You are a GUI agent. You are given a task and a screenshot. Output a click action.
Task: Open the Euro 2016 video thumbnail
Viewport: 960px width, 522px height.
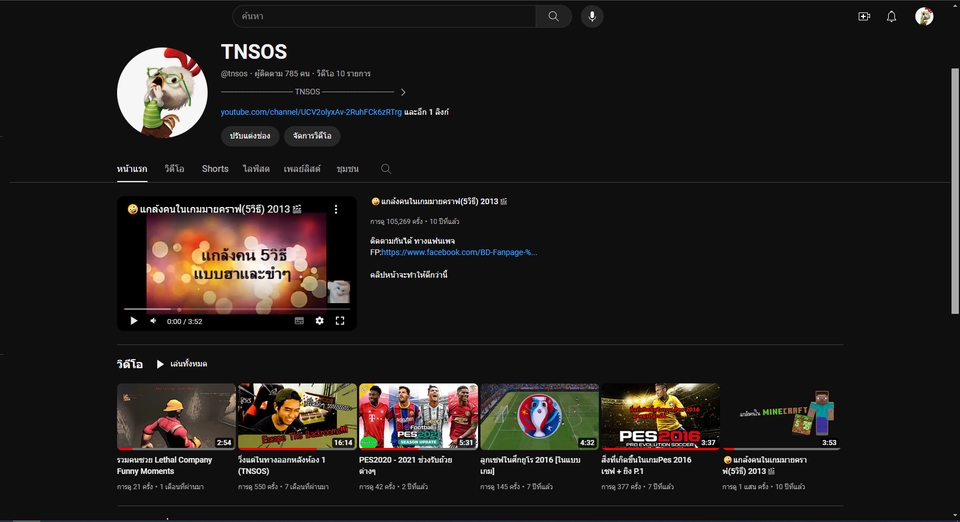(539, 417)
